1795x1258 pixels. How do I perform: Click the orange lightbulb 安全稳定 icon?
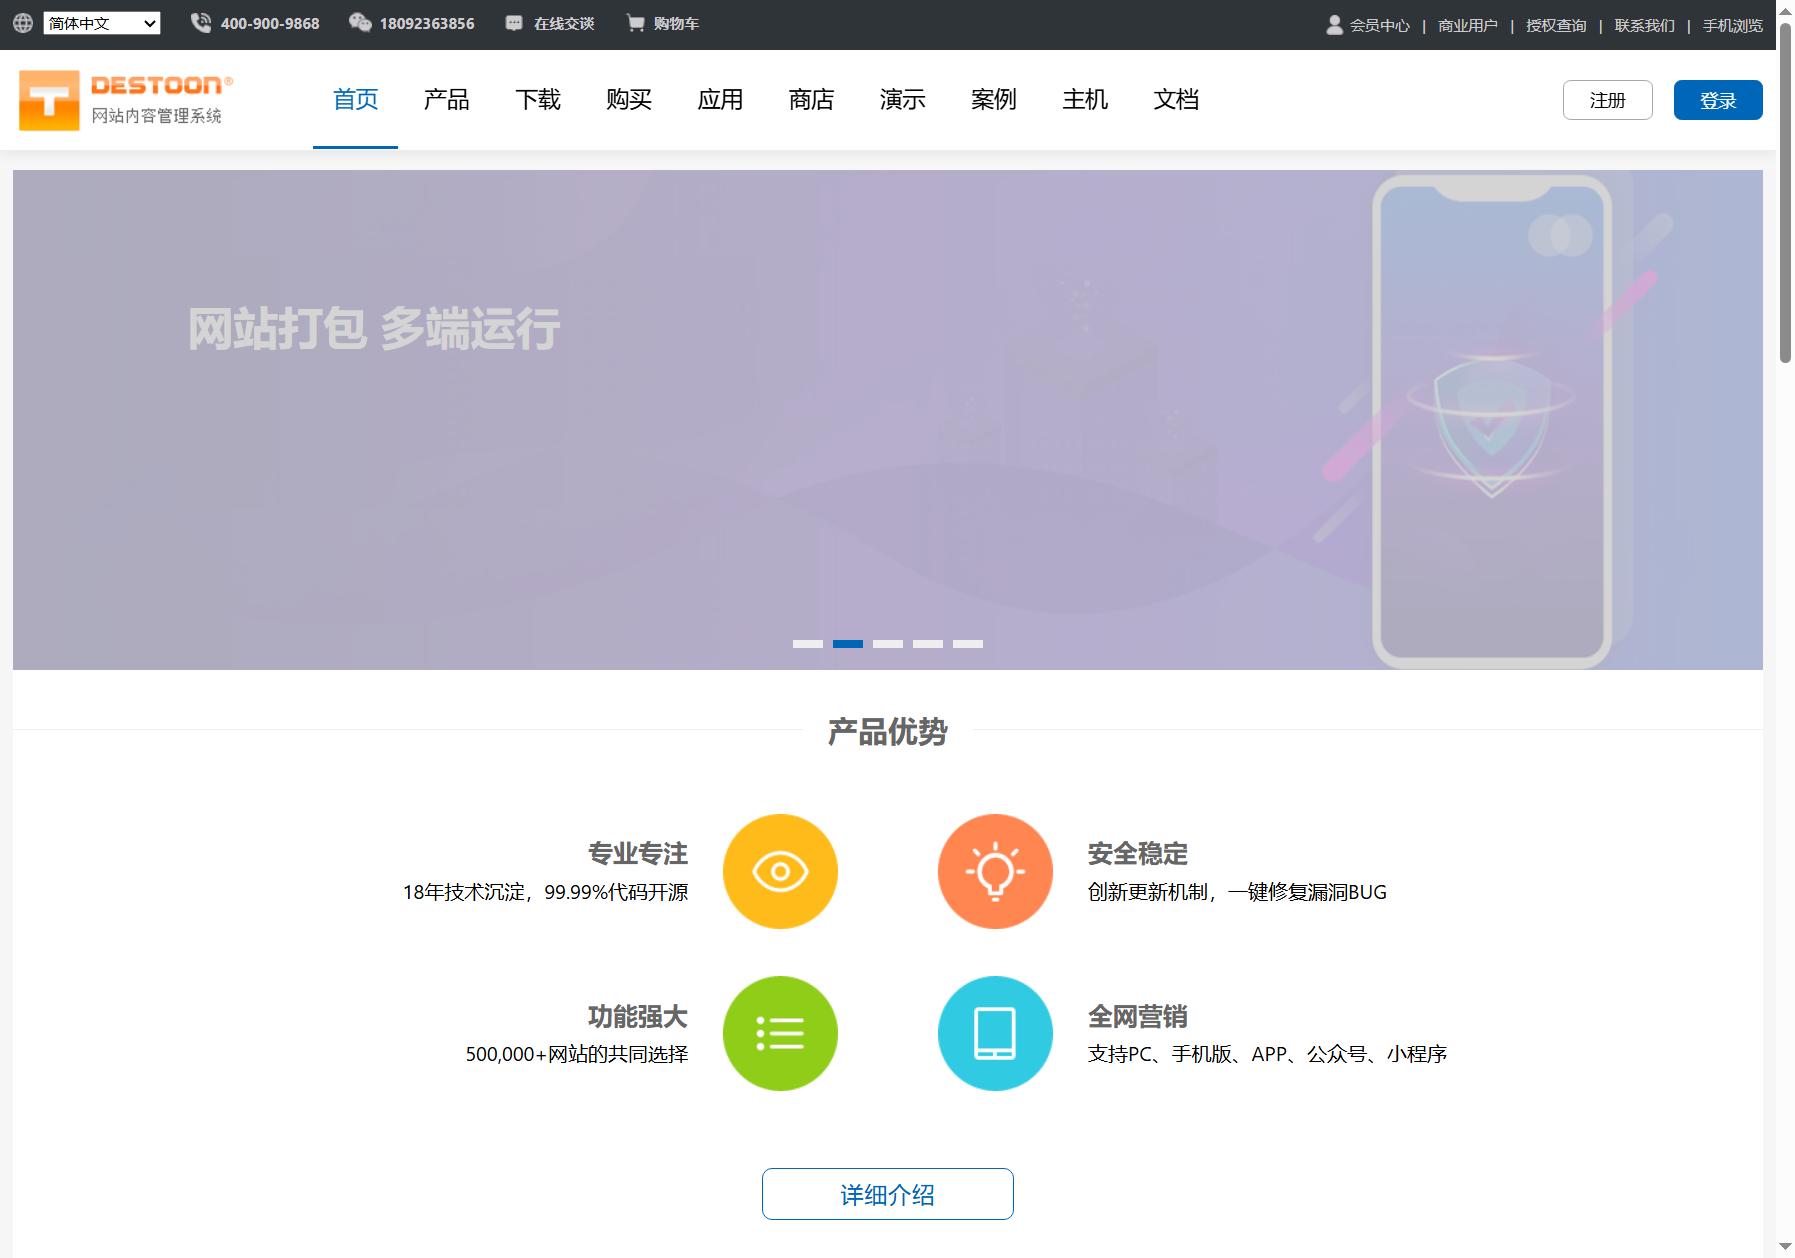[x=995, y=871]
